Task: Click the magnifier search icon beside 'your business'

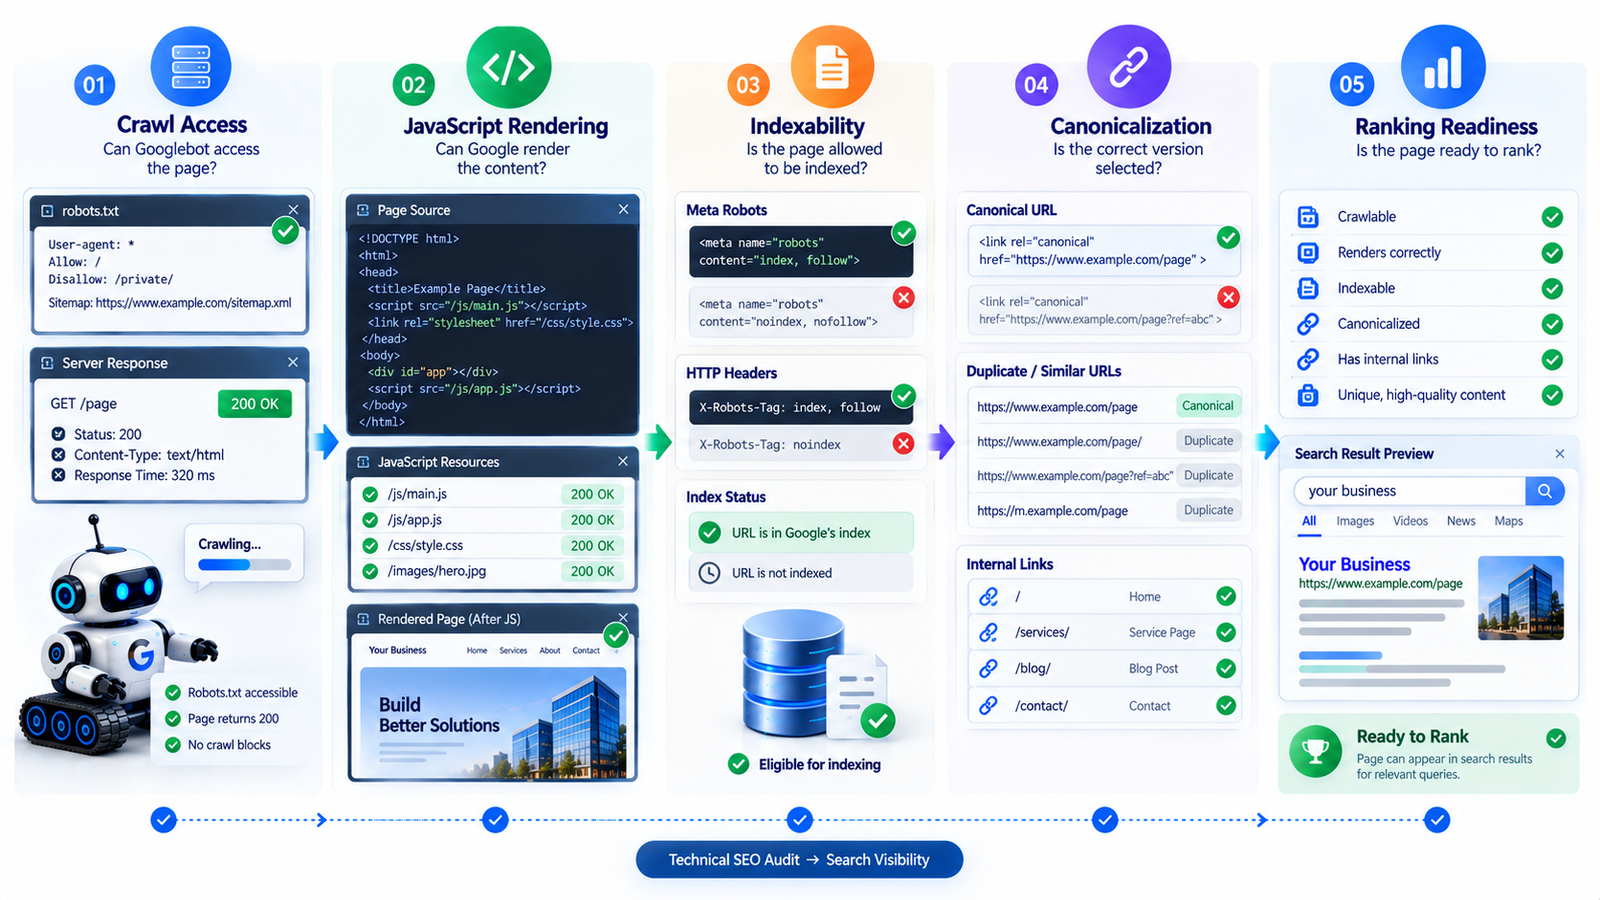Action: [x=1545, y=491]
